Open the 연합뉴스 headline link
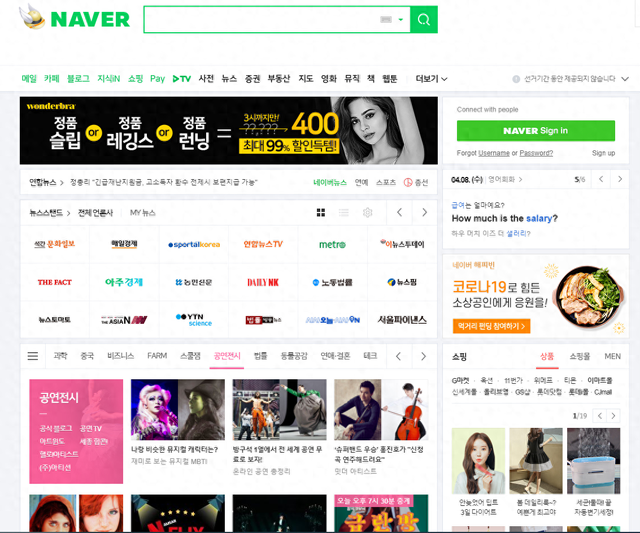Viewport: 640px width, 533px height. tap(164, 182)
